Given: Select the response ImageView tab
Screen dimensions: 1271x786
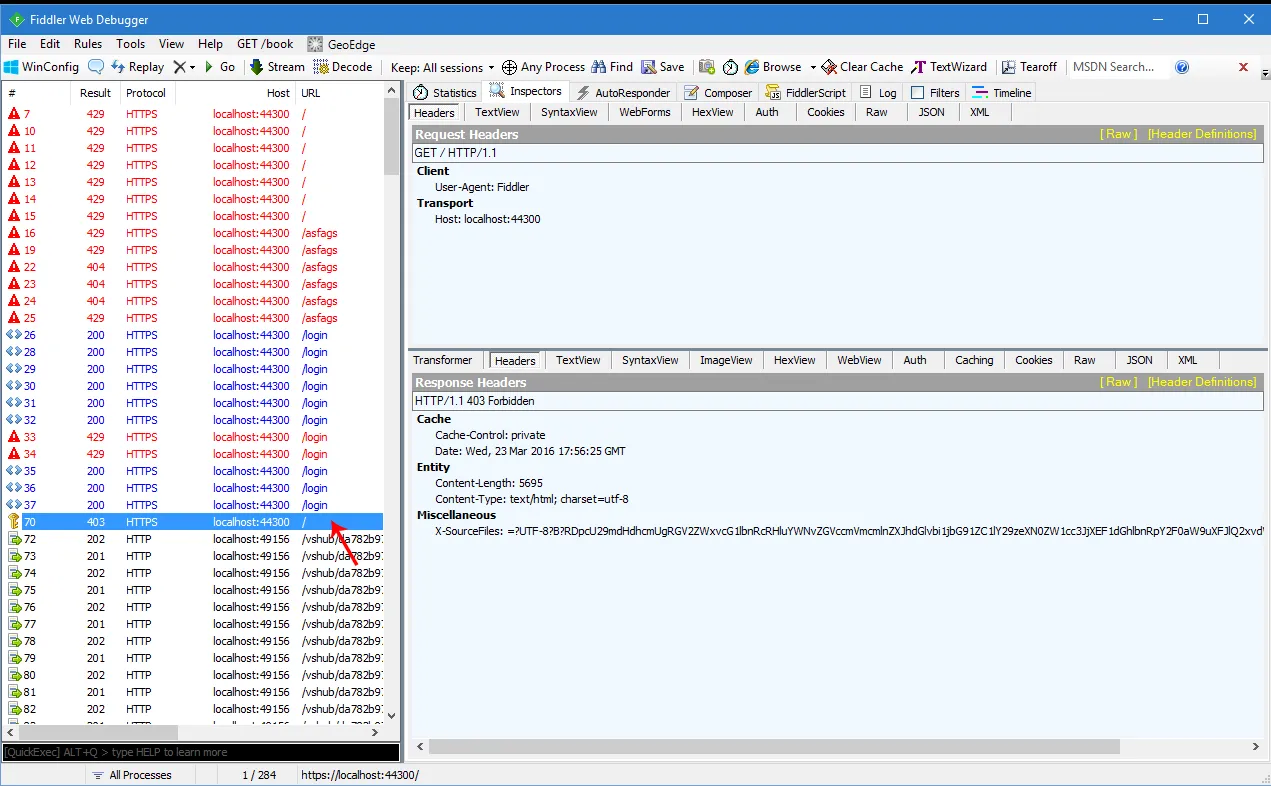Looking at the screenshot, I should (x=726, y=361).
